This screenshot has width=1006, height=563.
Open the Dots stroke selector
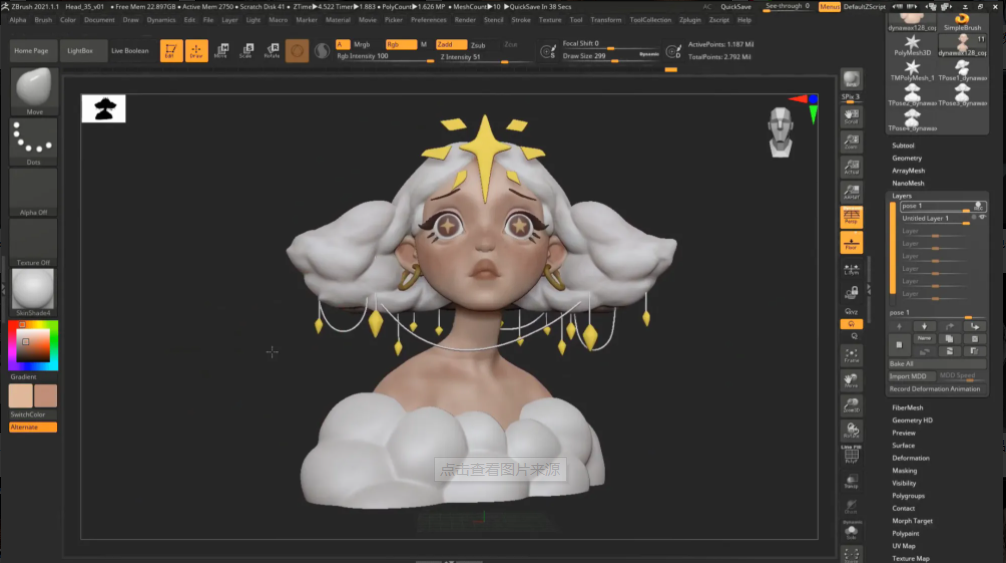[x=33, y=142]
